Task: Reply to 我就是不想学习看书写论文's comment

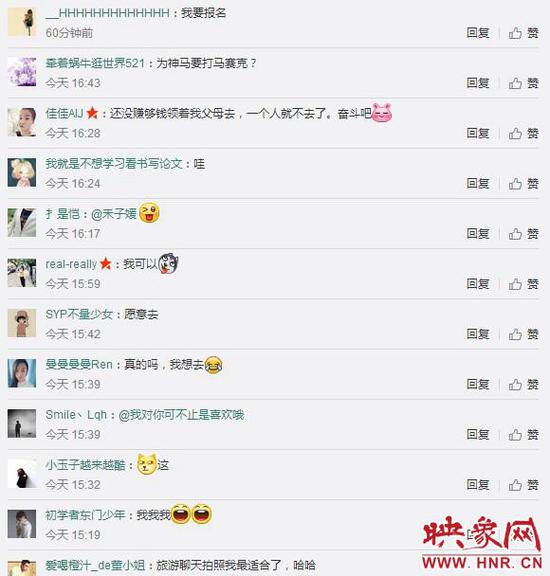Action: [x=478, y=183]
